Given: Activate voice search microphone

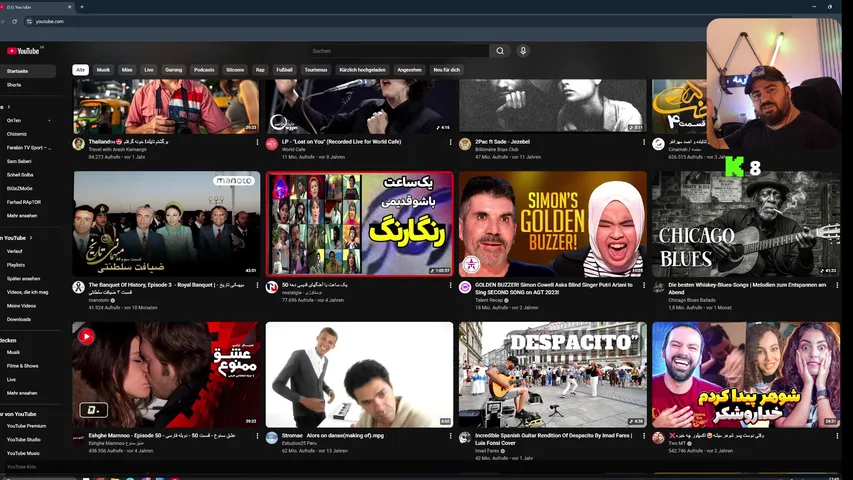Looking at the screenshot, I should [x=523, y=51].
